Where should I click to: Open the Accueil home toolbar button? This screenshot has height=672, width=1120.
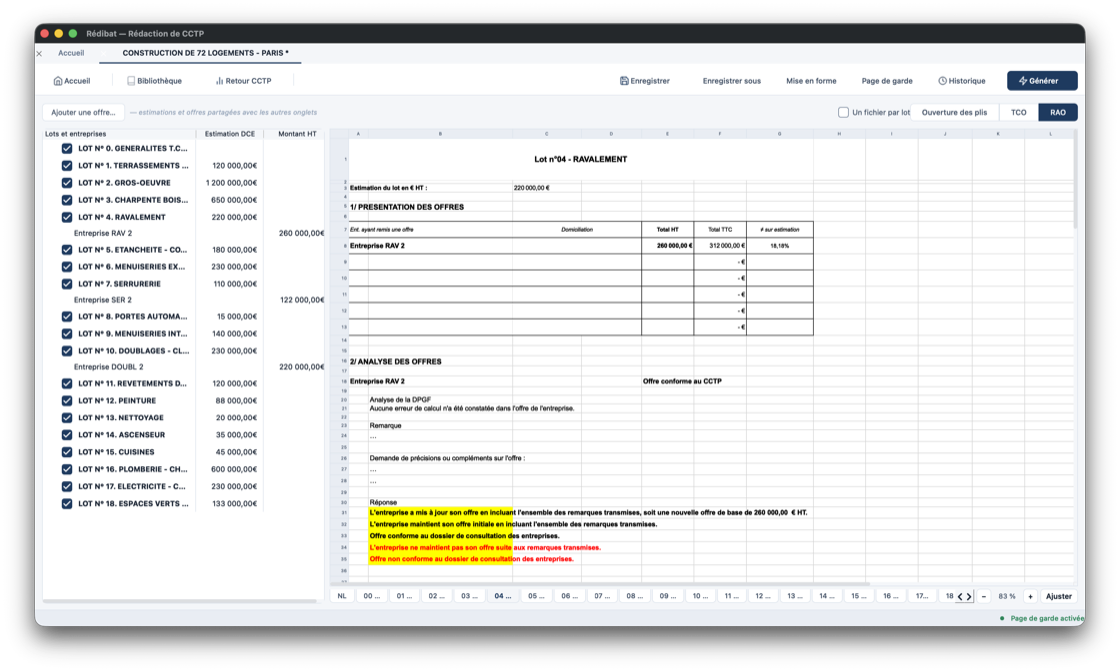[x=72, y=81]
